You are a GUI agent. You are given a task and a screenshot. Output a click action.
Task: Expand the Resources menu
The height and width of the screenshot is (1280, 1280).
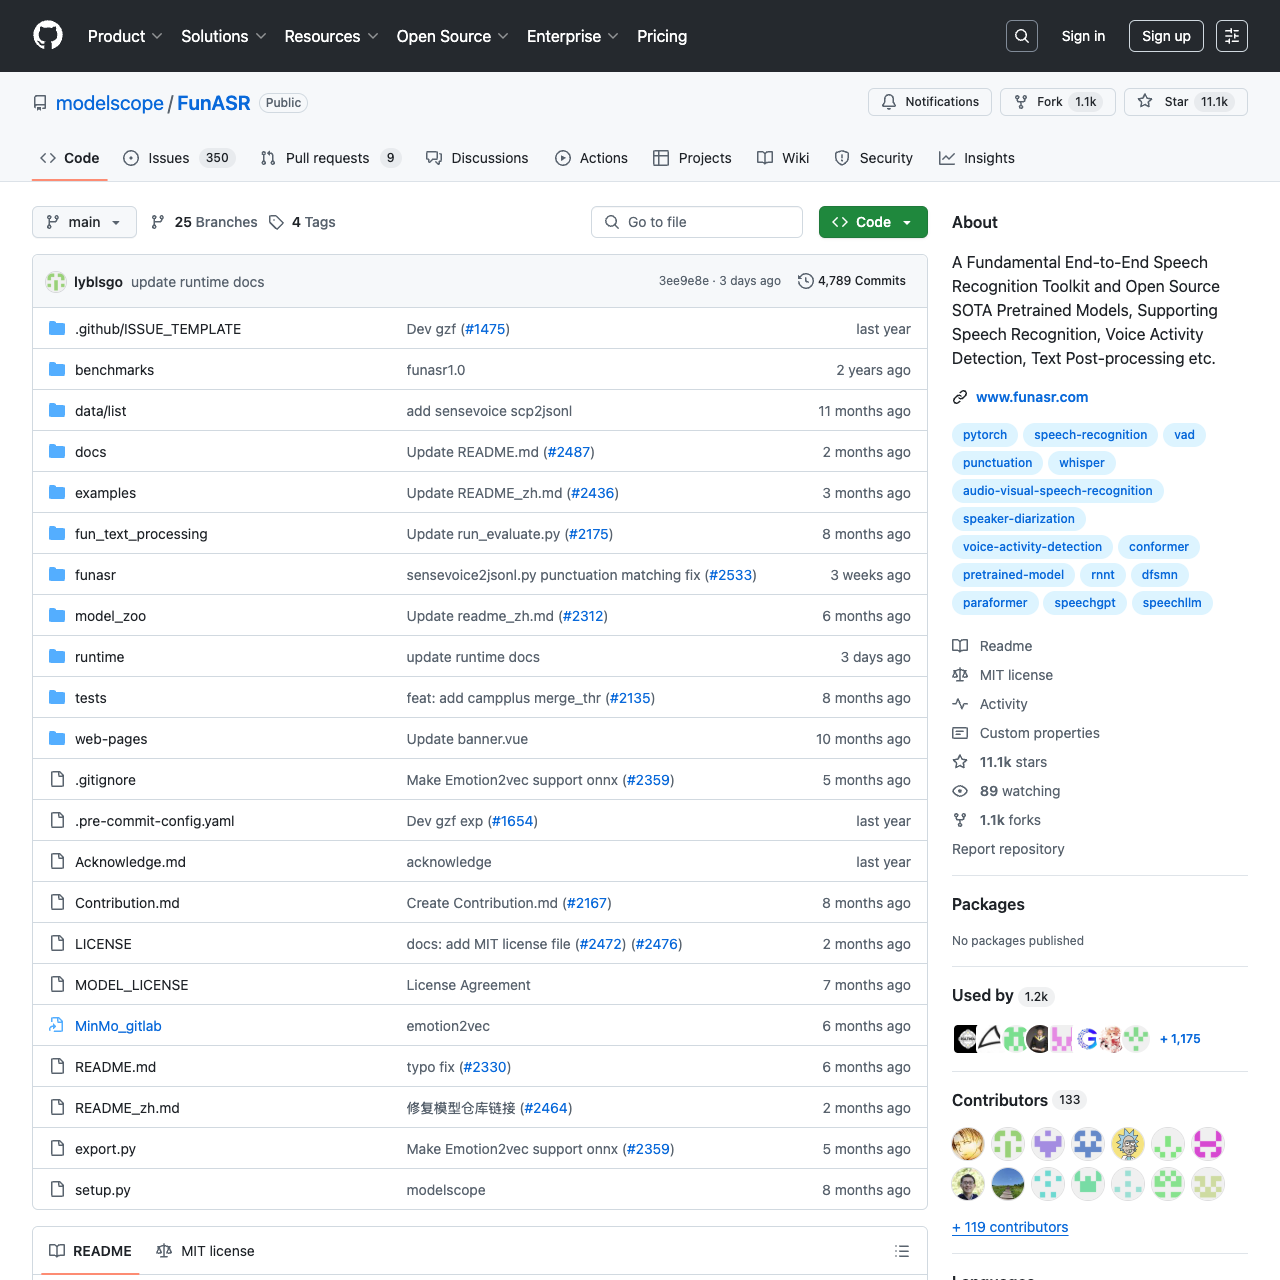[331, 36]
